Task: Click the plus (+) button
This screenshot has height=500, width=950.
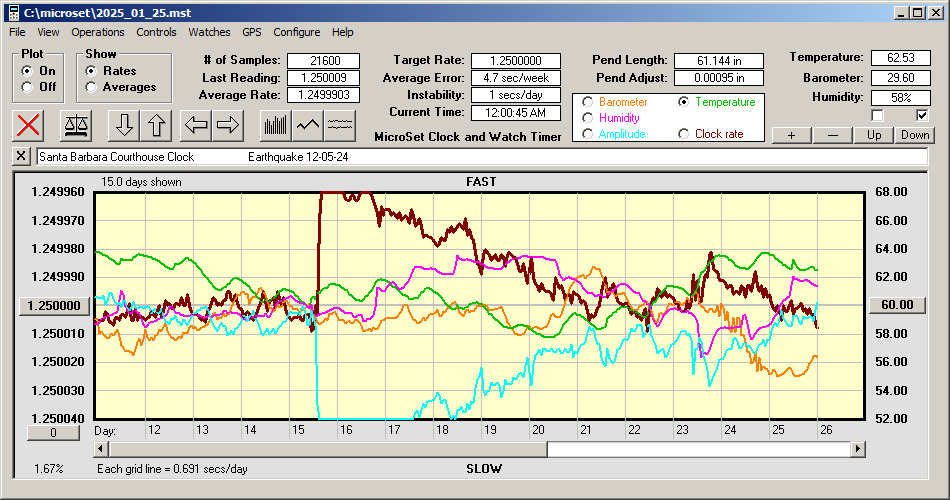Action: (x=791, y=135)
